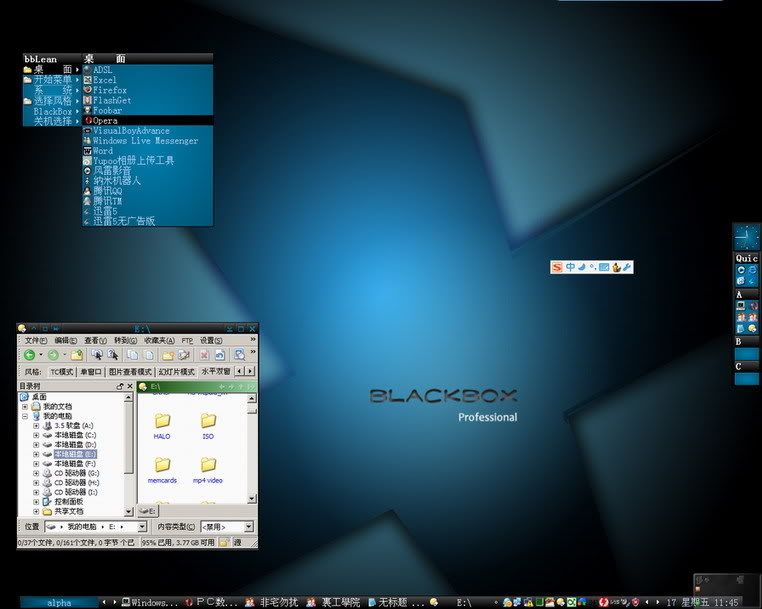
Task: Click the Copy files toolbar icon
Action: click(133, 355)
